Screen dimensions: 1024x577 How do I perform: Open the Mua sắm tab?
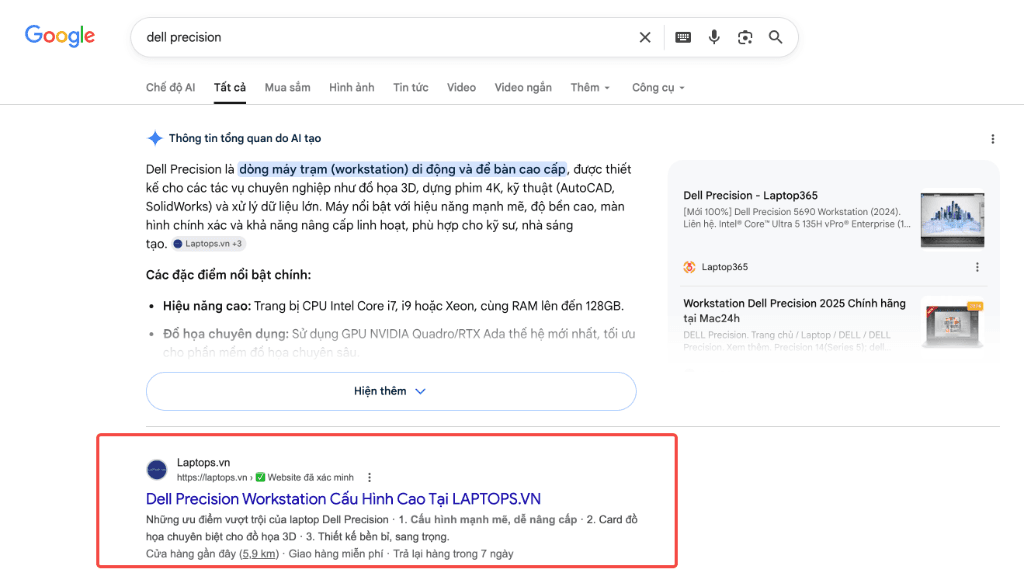click(x=287, y=87)
